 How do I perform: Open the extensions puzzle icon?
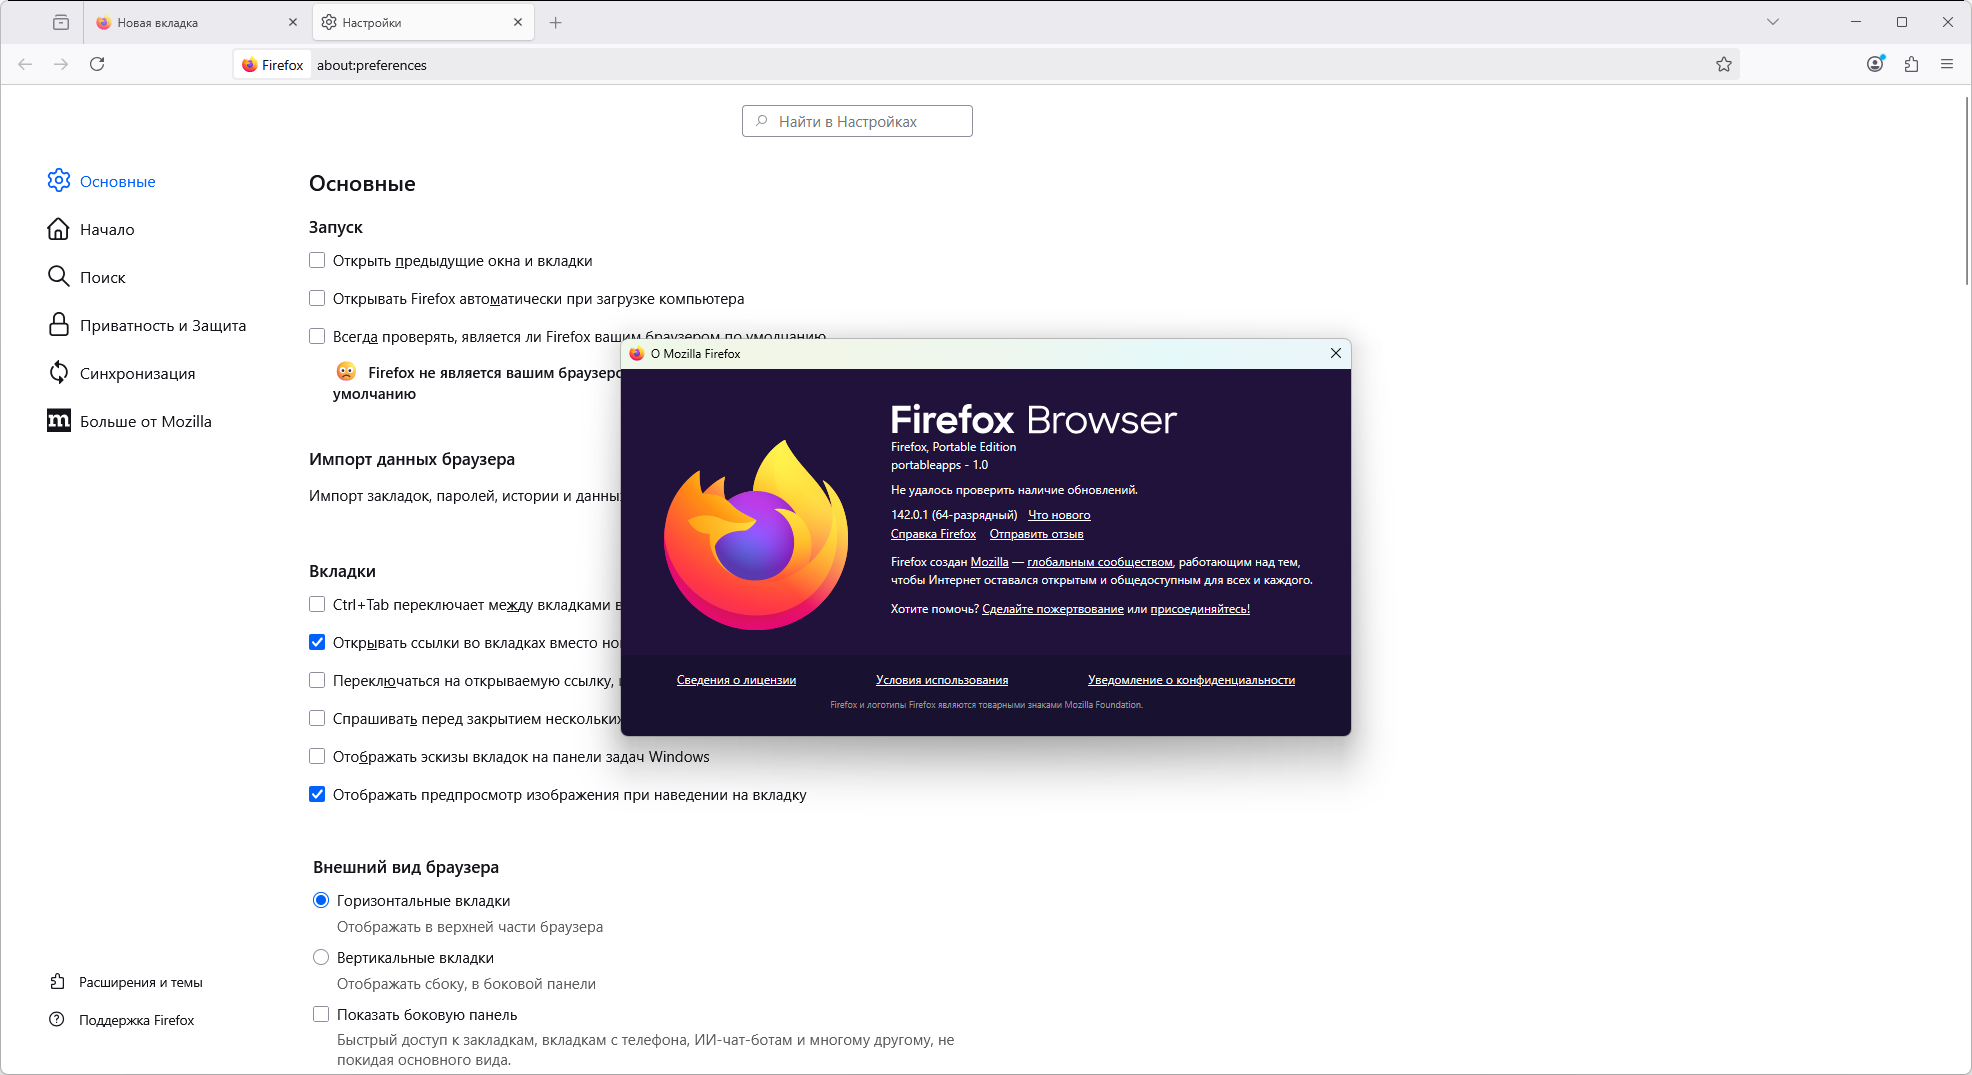tap(1911, 64)
